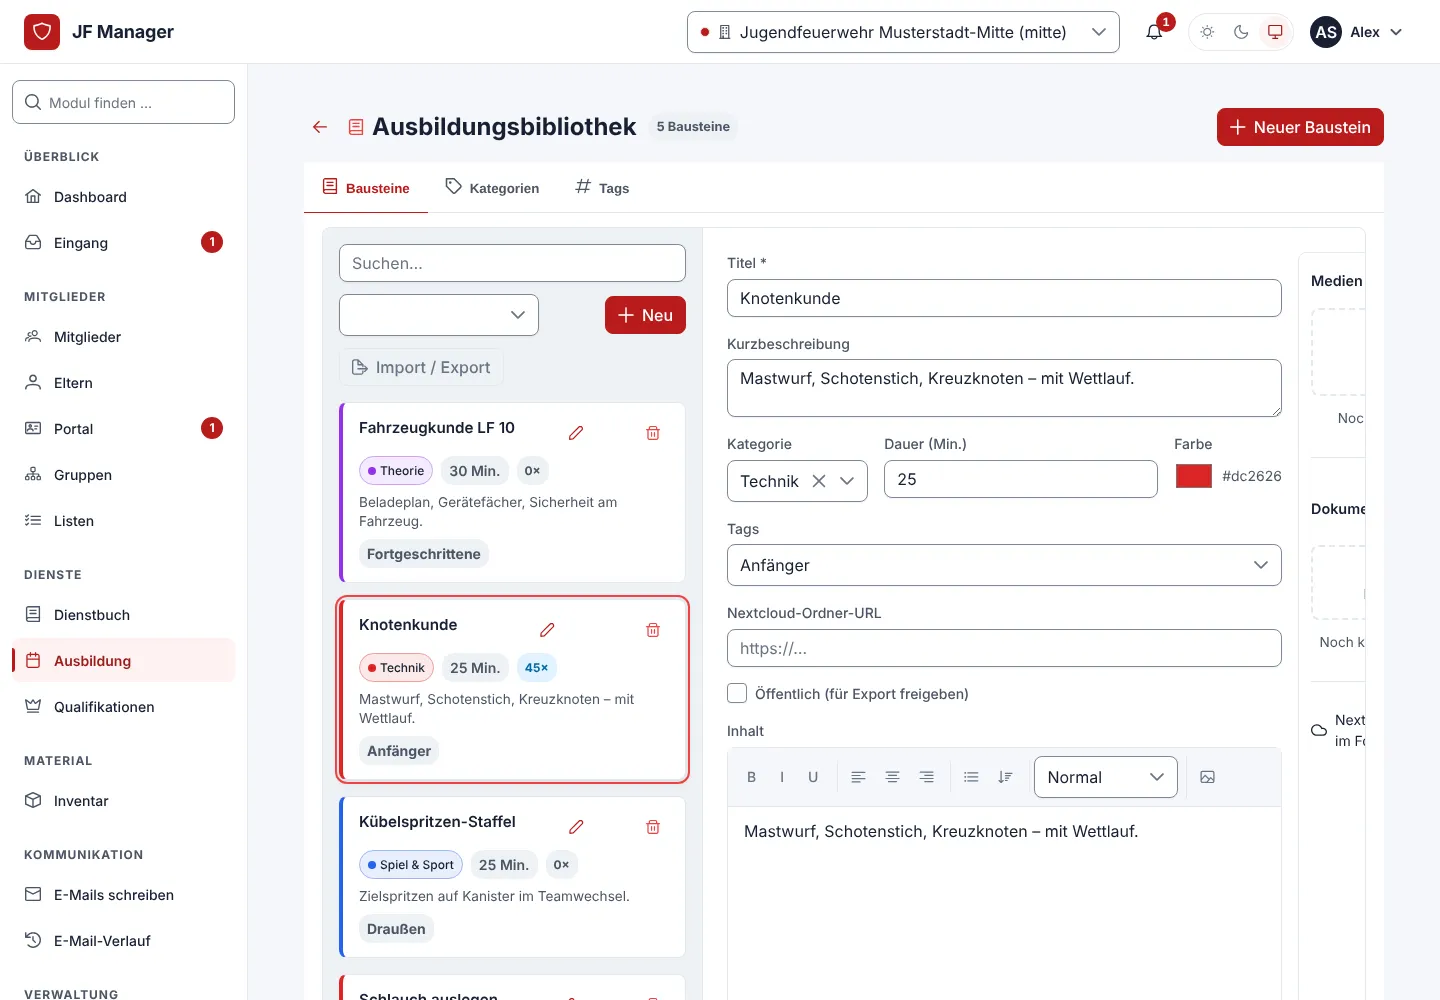Delete the Fahrzeugkunde LF 10 card
This screenshot has width=1440, height=1000.
(x=653, y=433)
